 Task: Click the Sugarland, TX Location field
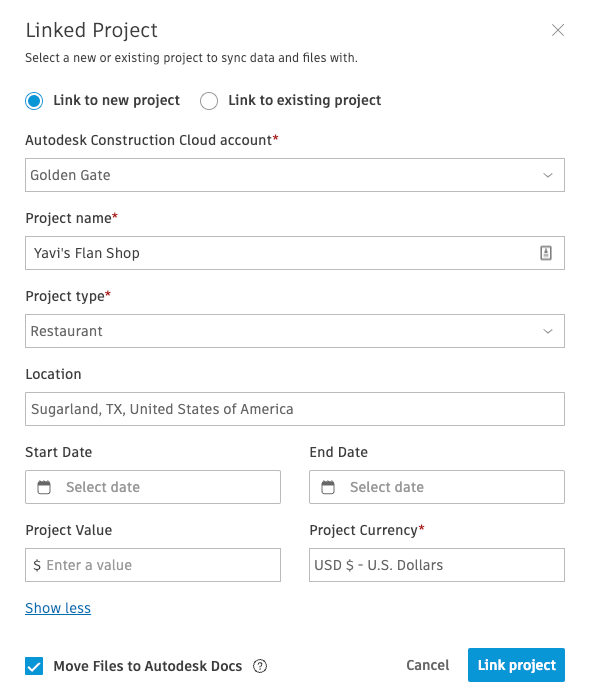click(295, 409)
